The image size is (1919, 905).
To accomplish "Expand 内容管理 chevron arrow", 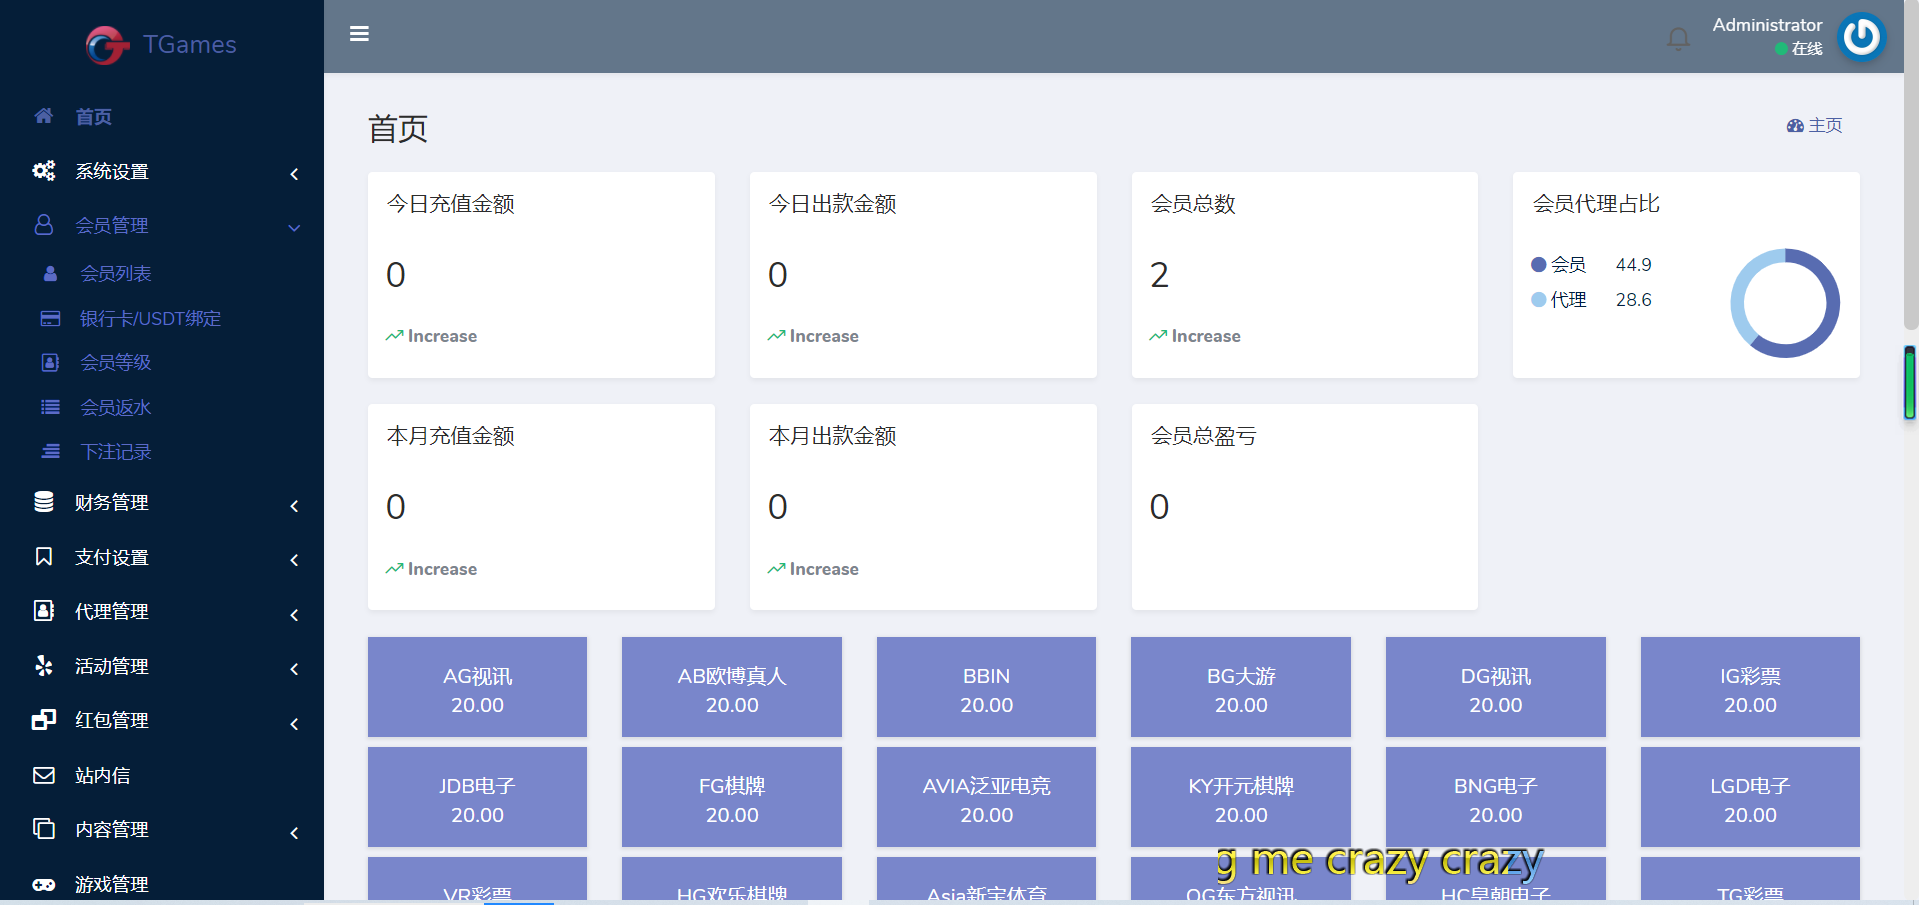I will click(x=294, y=833).
